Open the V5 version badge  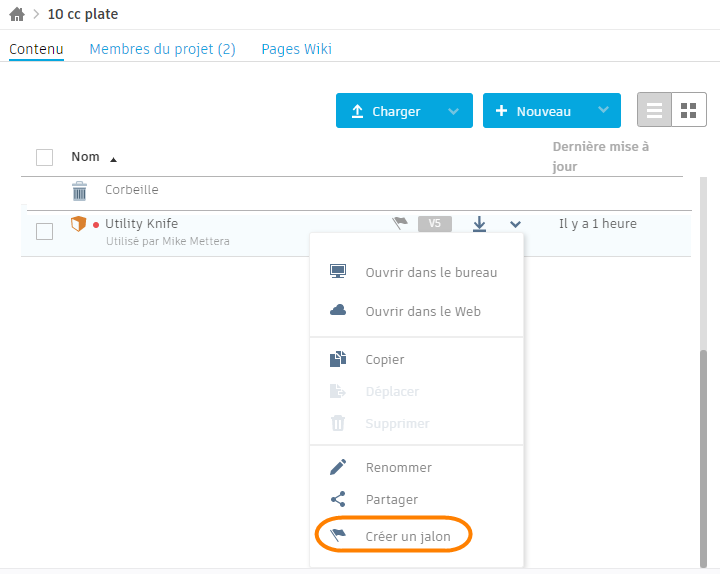click(x=435, y=224)
